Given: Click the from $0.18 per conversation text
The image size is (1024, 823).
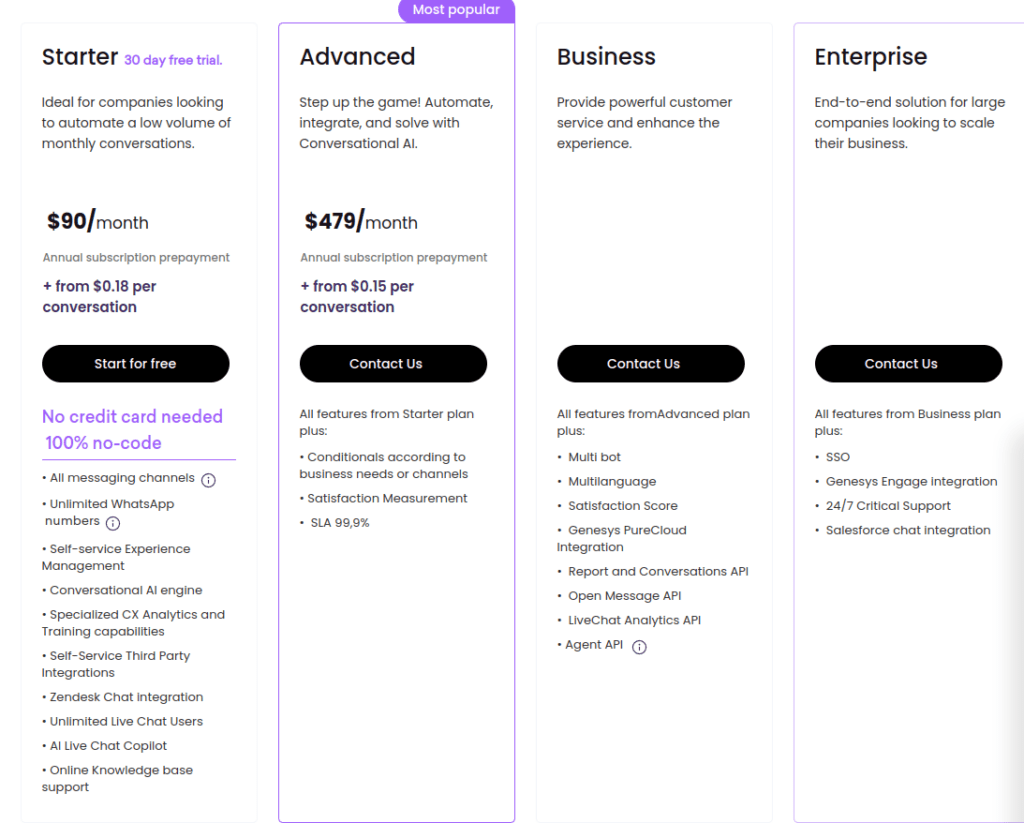Looking at the screenshot, I should click(x=99, y=297).
